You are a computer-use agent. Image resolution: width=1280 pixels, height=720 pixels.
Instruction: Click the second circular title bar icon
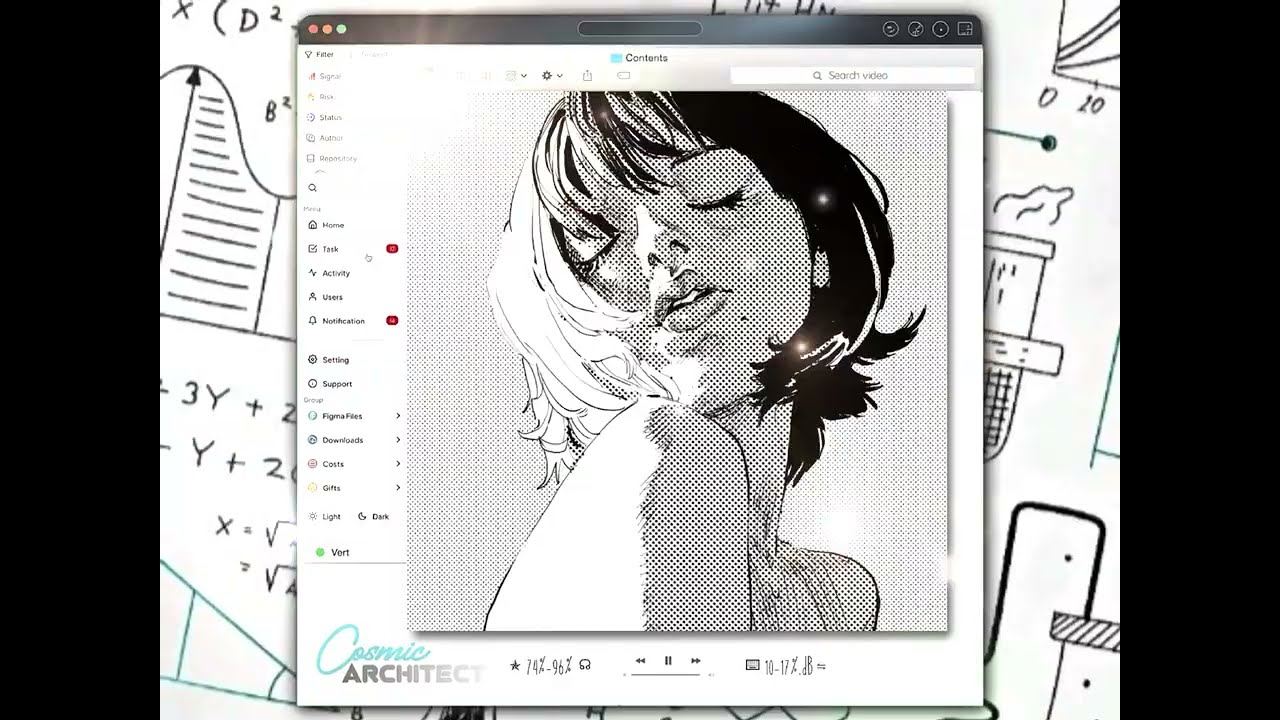(x=915, y=29)
